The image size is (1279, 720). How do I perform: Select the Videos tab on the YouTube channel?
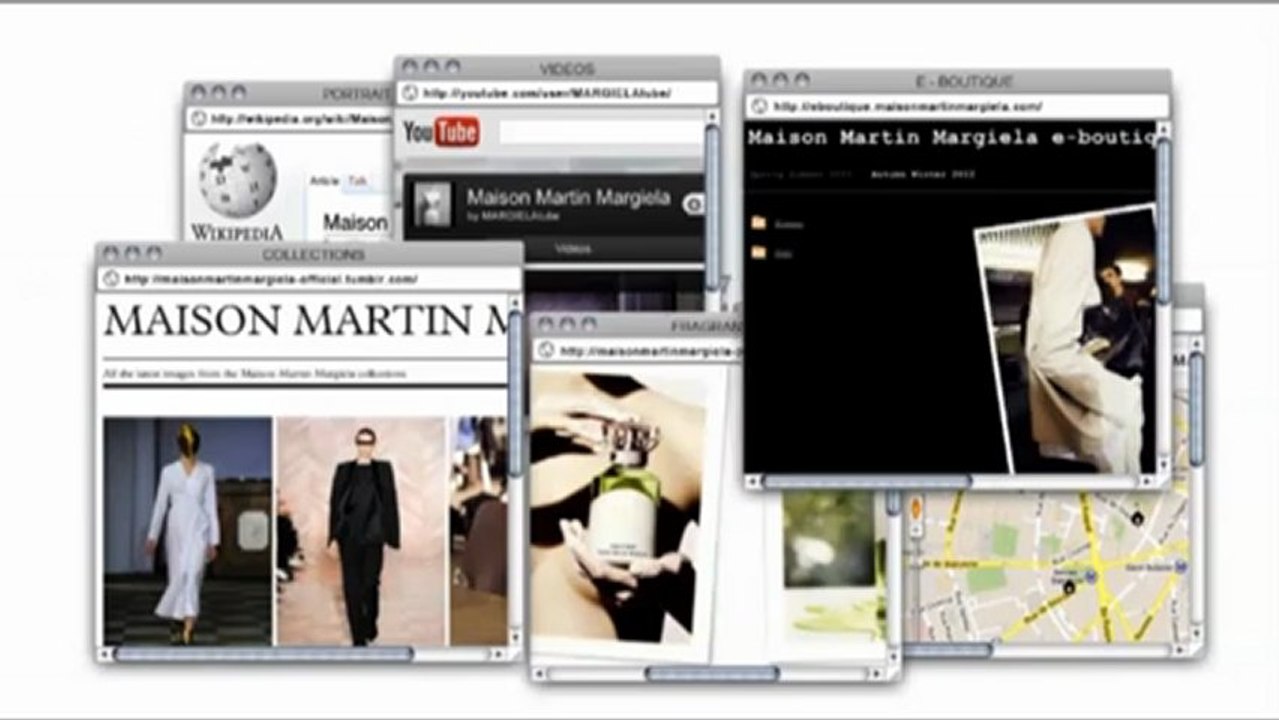pyautogui.click(x=573, y=248)
